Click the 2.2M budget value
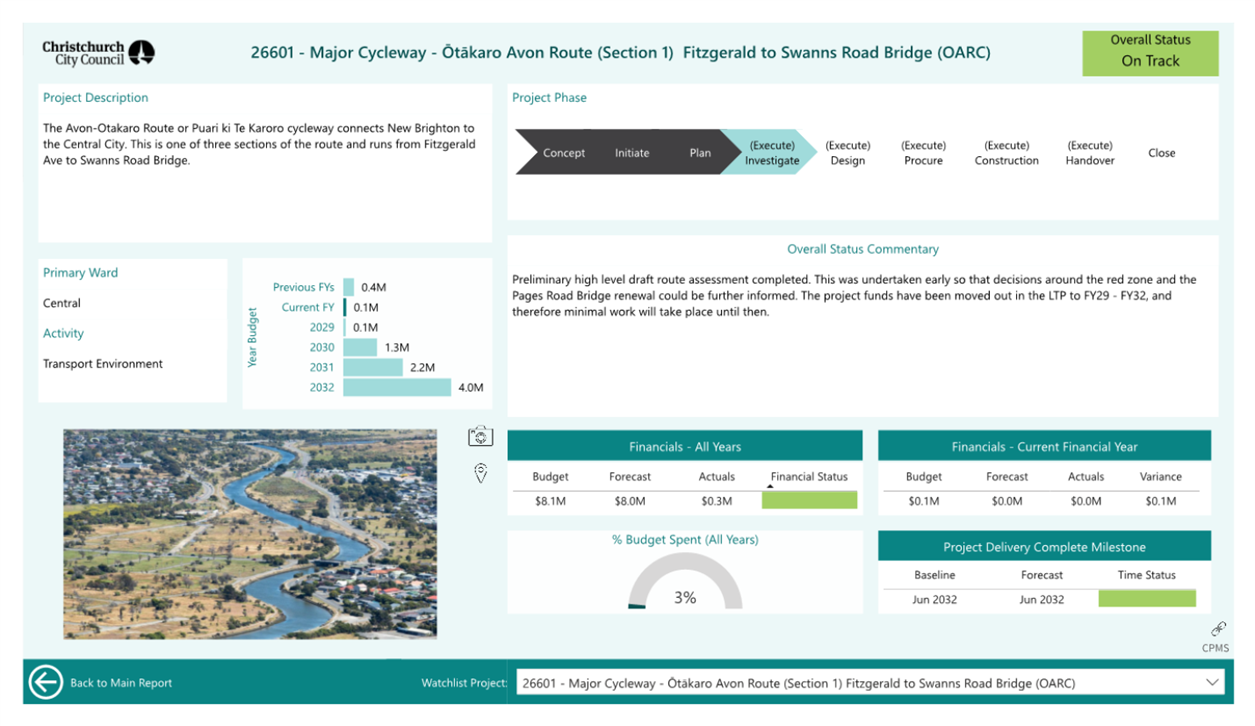Viewport: 1255px width, 726px height. tap(422, 367)
